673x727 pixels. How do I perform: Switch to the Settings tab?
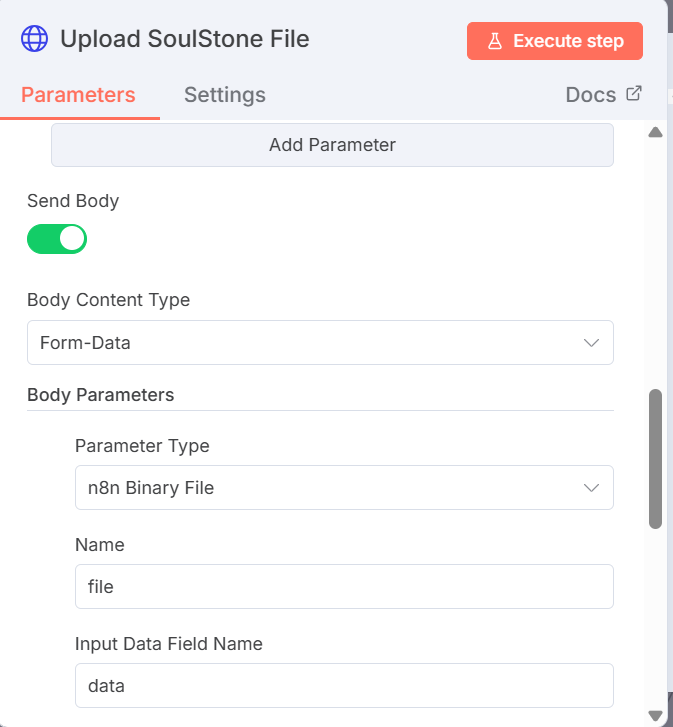click(x=225, y=95)
